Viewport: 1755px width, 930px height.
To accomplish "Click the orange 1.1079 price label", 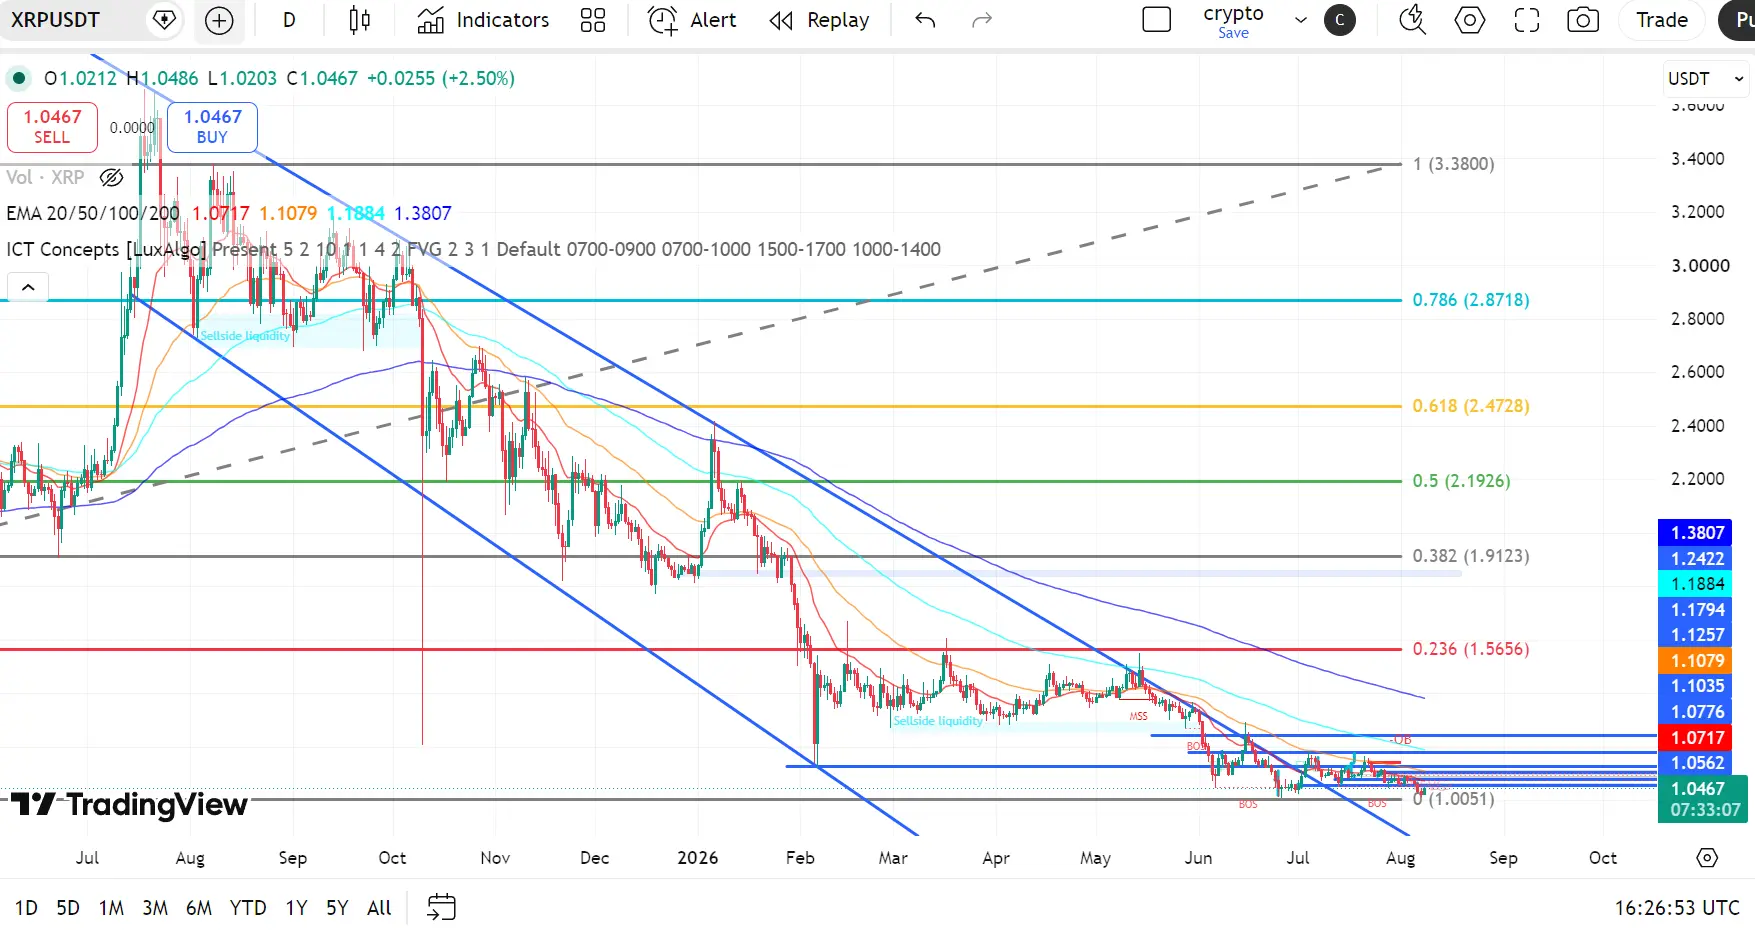I will tap(1697, 661).
